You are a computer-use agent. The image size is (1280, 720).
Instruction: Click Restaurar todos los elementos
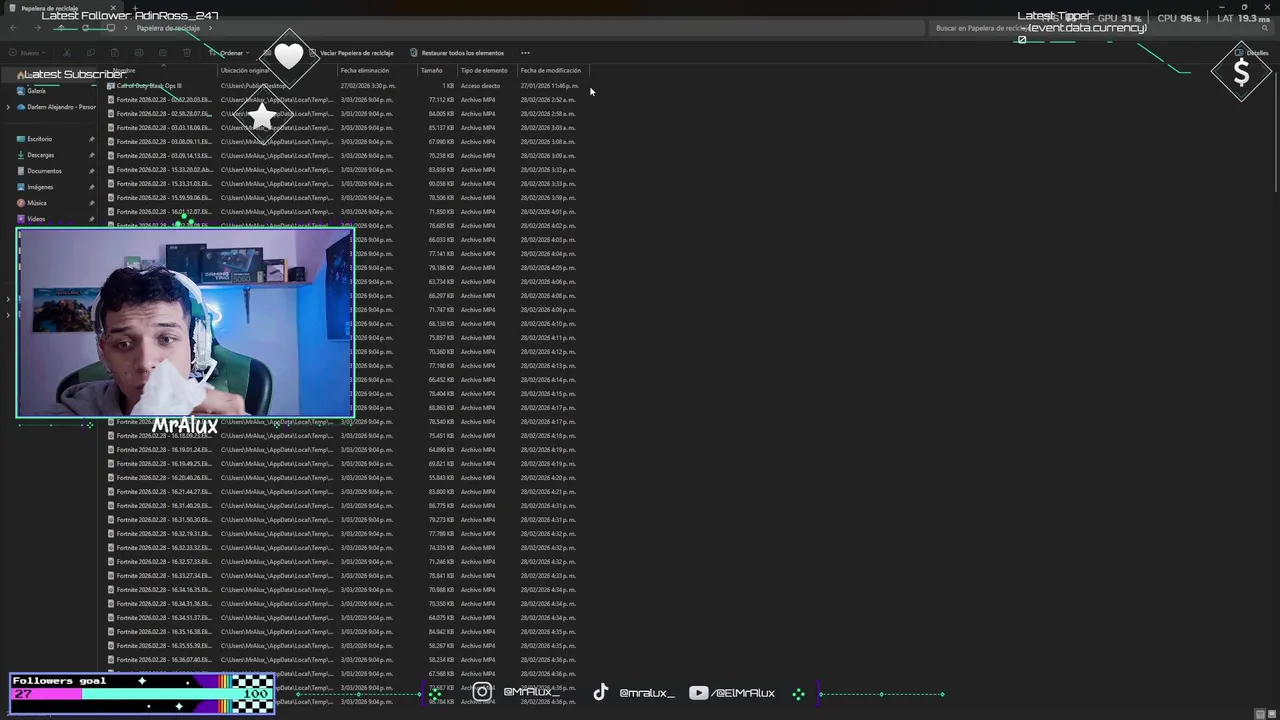coord(457,53)
